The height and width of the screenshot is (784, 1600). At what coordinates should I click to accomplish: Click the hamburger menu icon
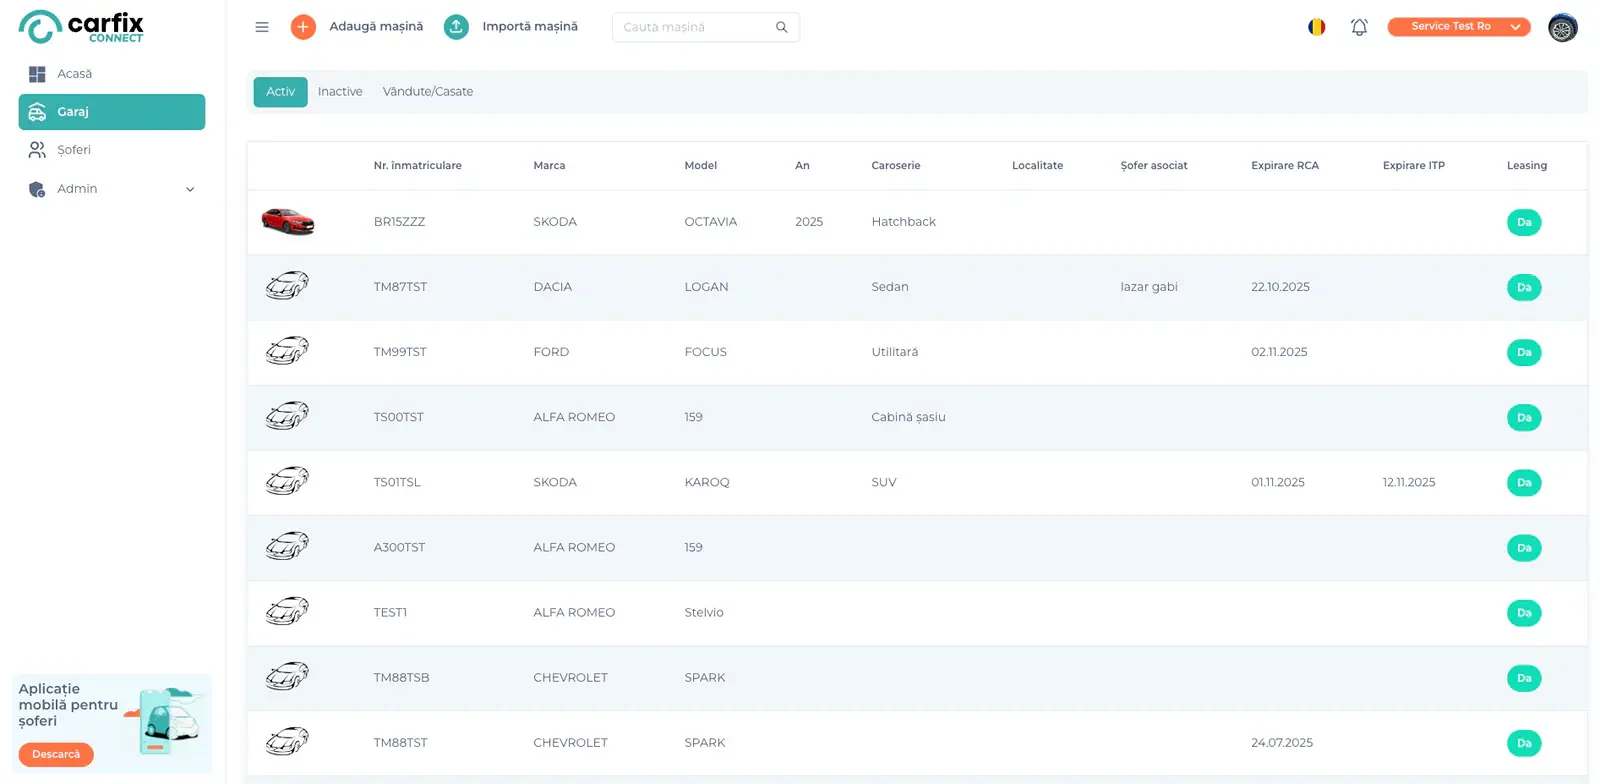coord(262,27)
